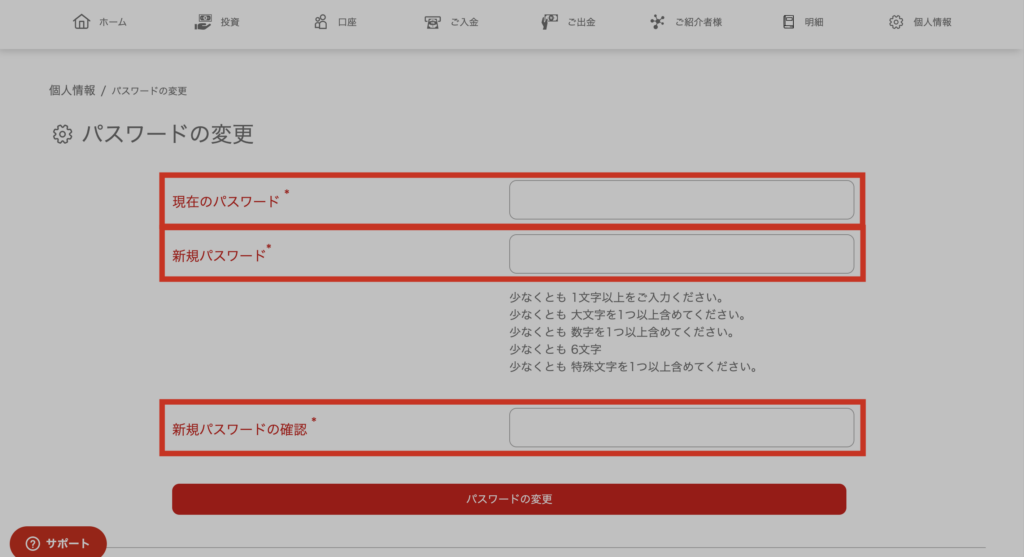Click the 口座 account icon
1024x557 pixels.
click(x=321, y=22)
